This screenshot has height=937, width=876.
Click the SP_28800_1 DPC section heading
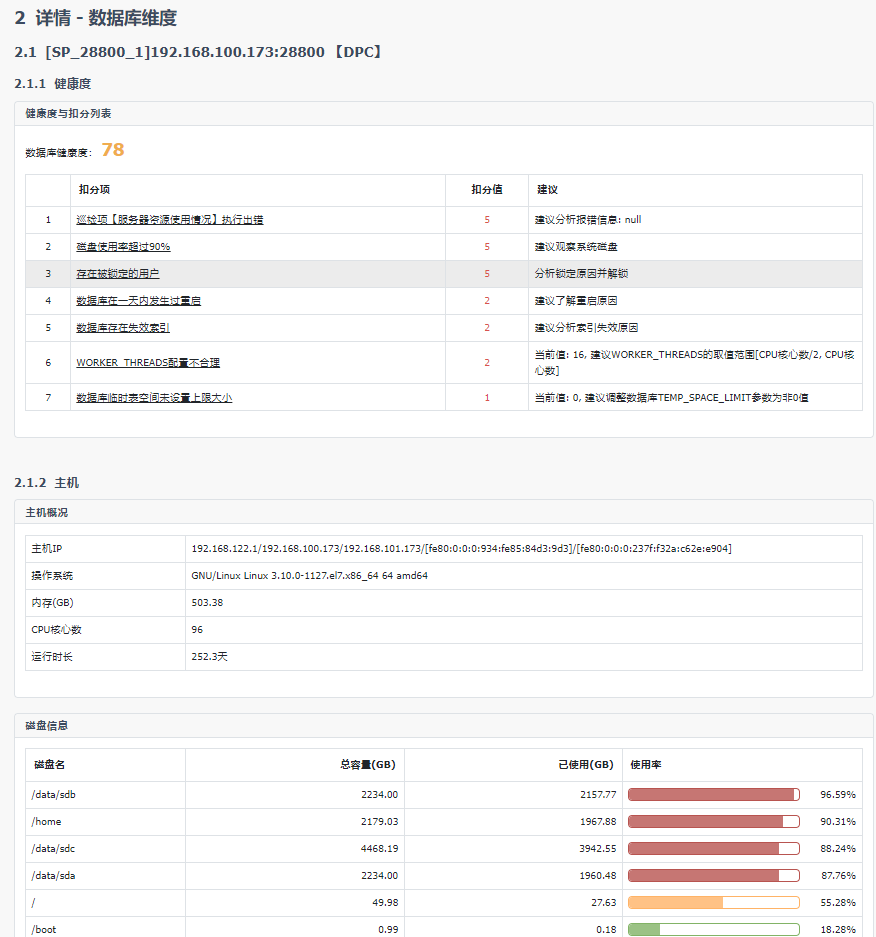click(200, 52)
